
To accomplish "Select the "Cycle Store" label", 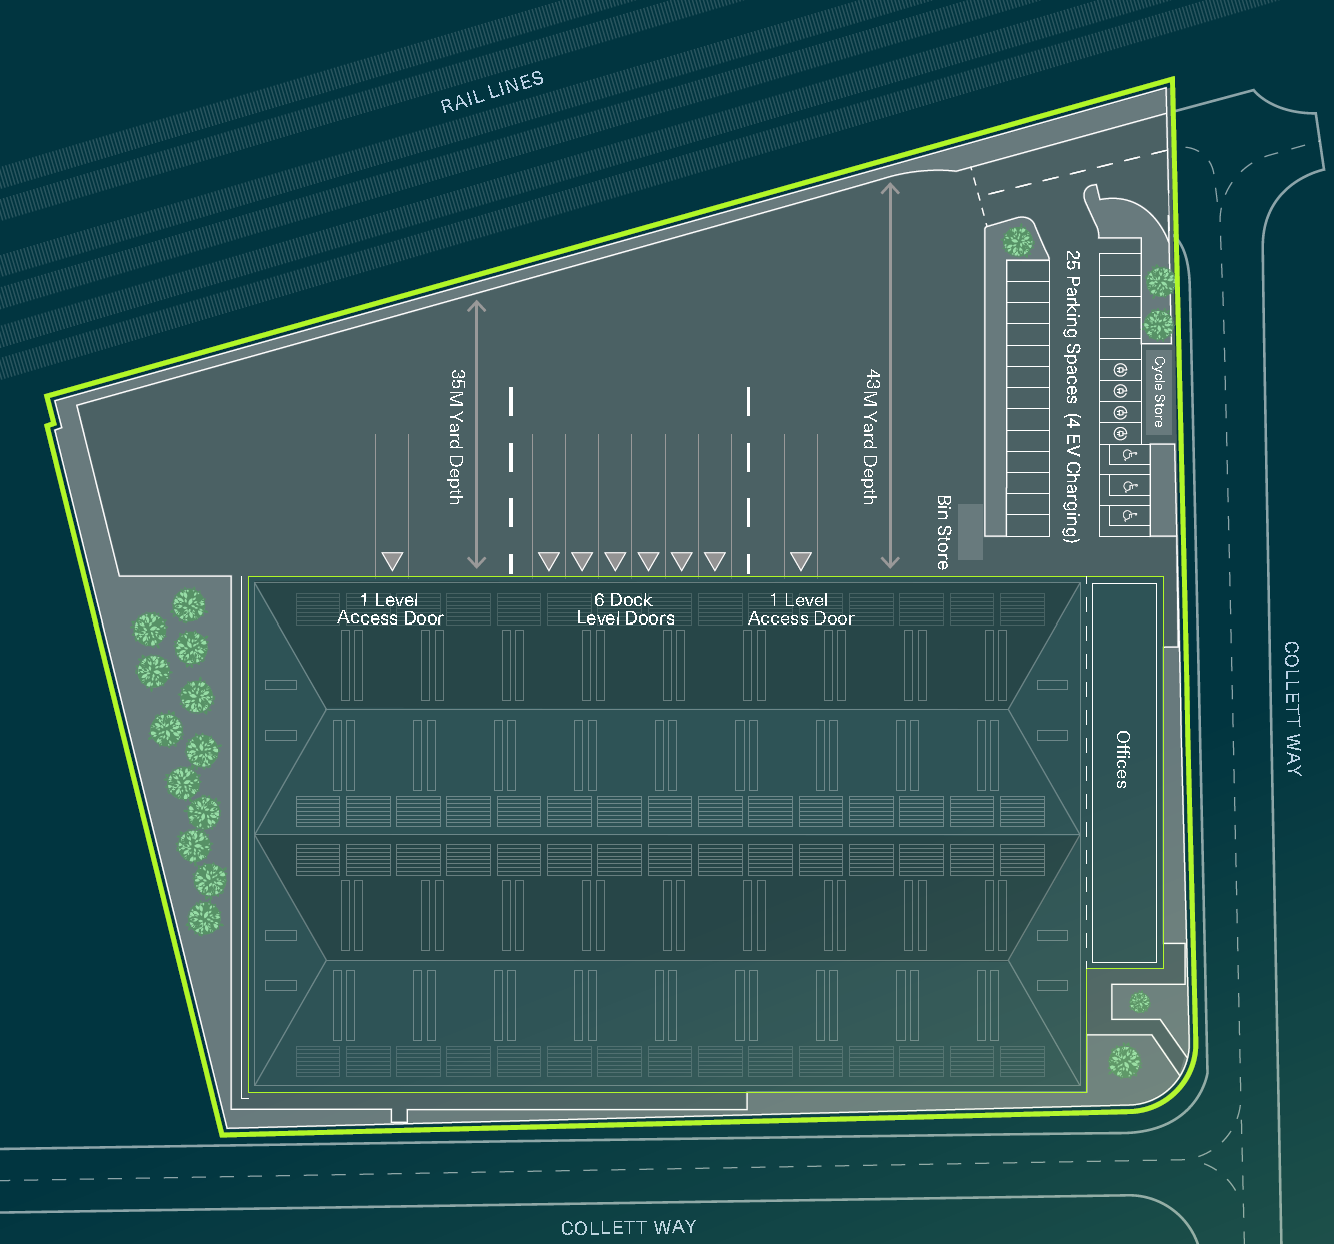I will (x=1159, y=391).
